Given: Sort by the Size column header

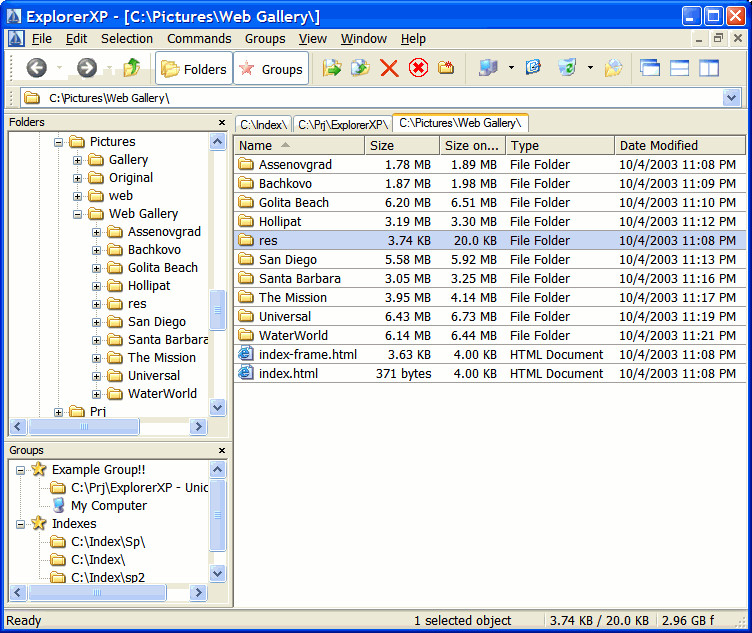Looking at the screenshot, I should tap(402, 145).
